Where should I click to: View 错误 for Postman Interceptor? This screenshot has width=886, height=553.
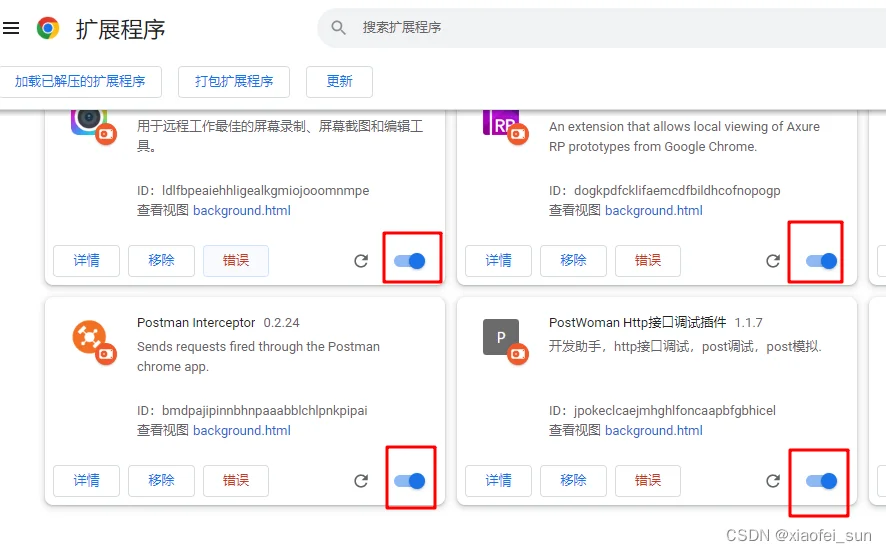click(x=236, y=481)
